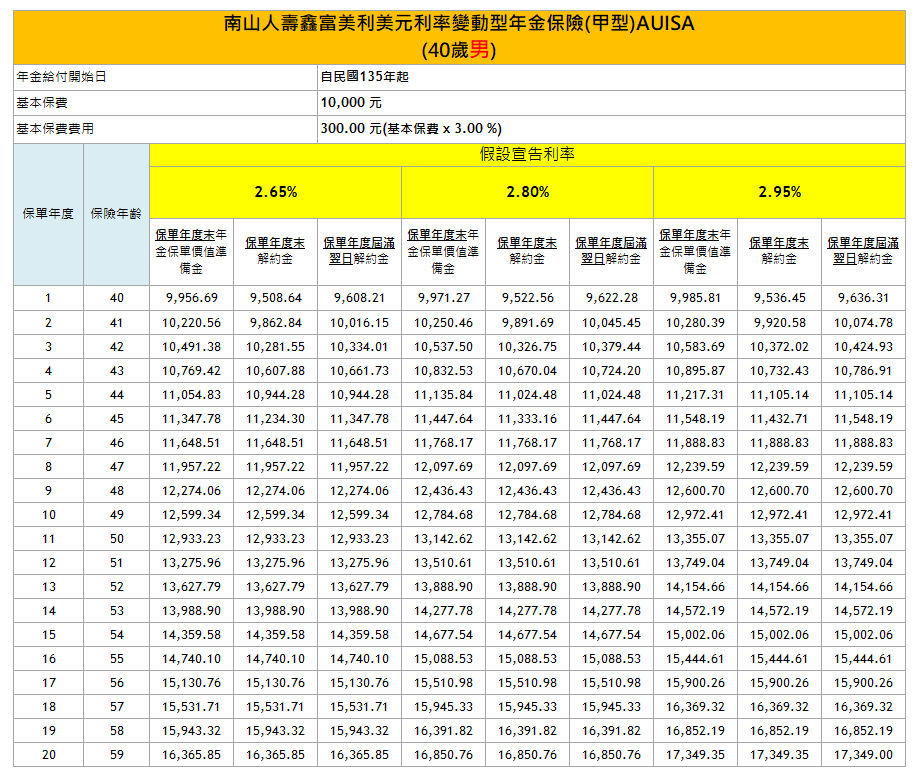Open 保單年度末年金保單價值準備金 link under 2.80%
This screenshot has height=777, width=914.
pos(443,252)
